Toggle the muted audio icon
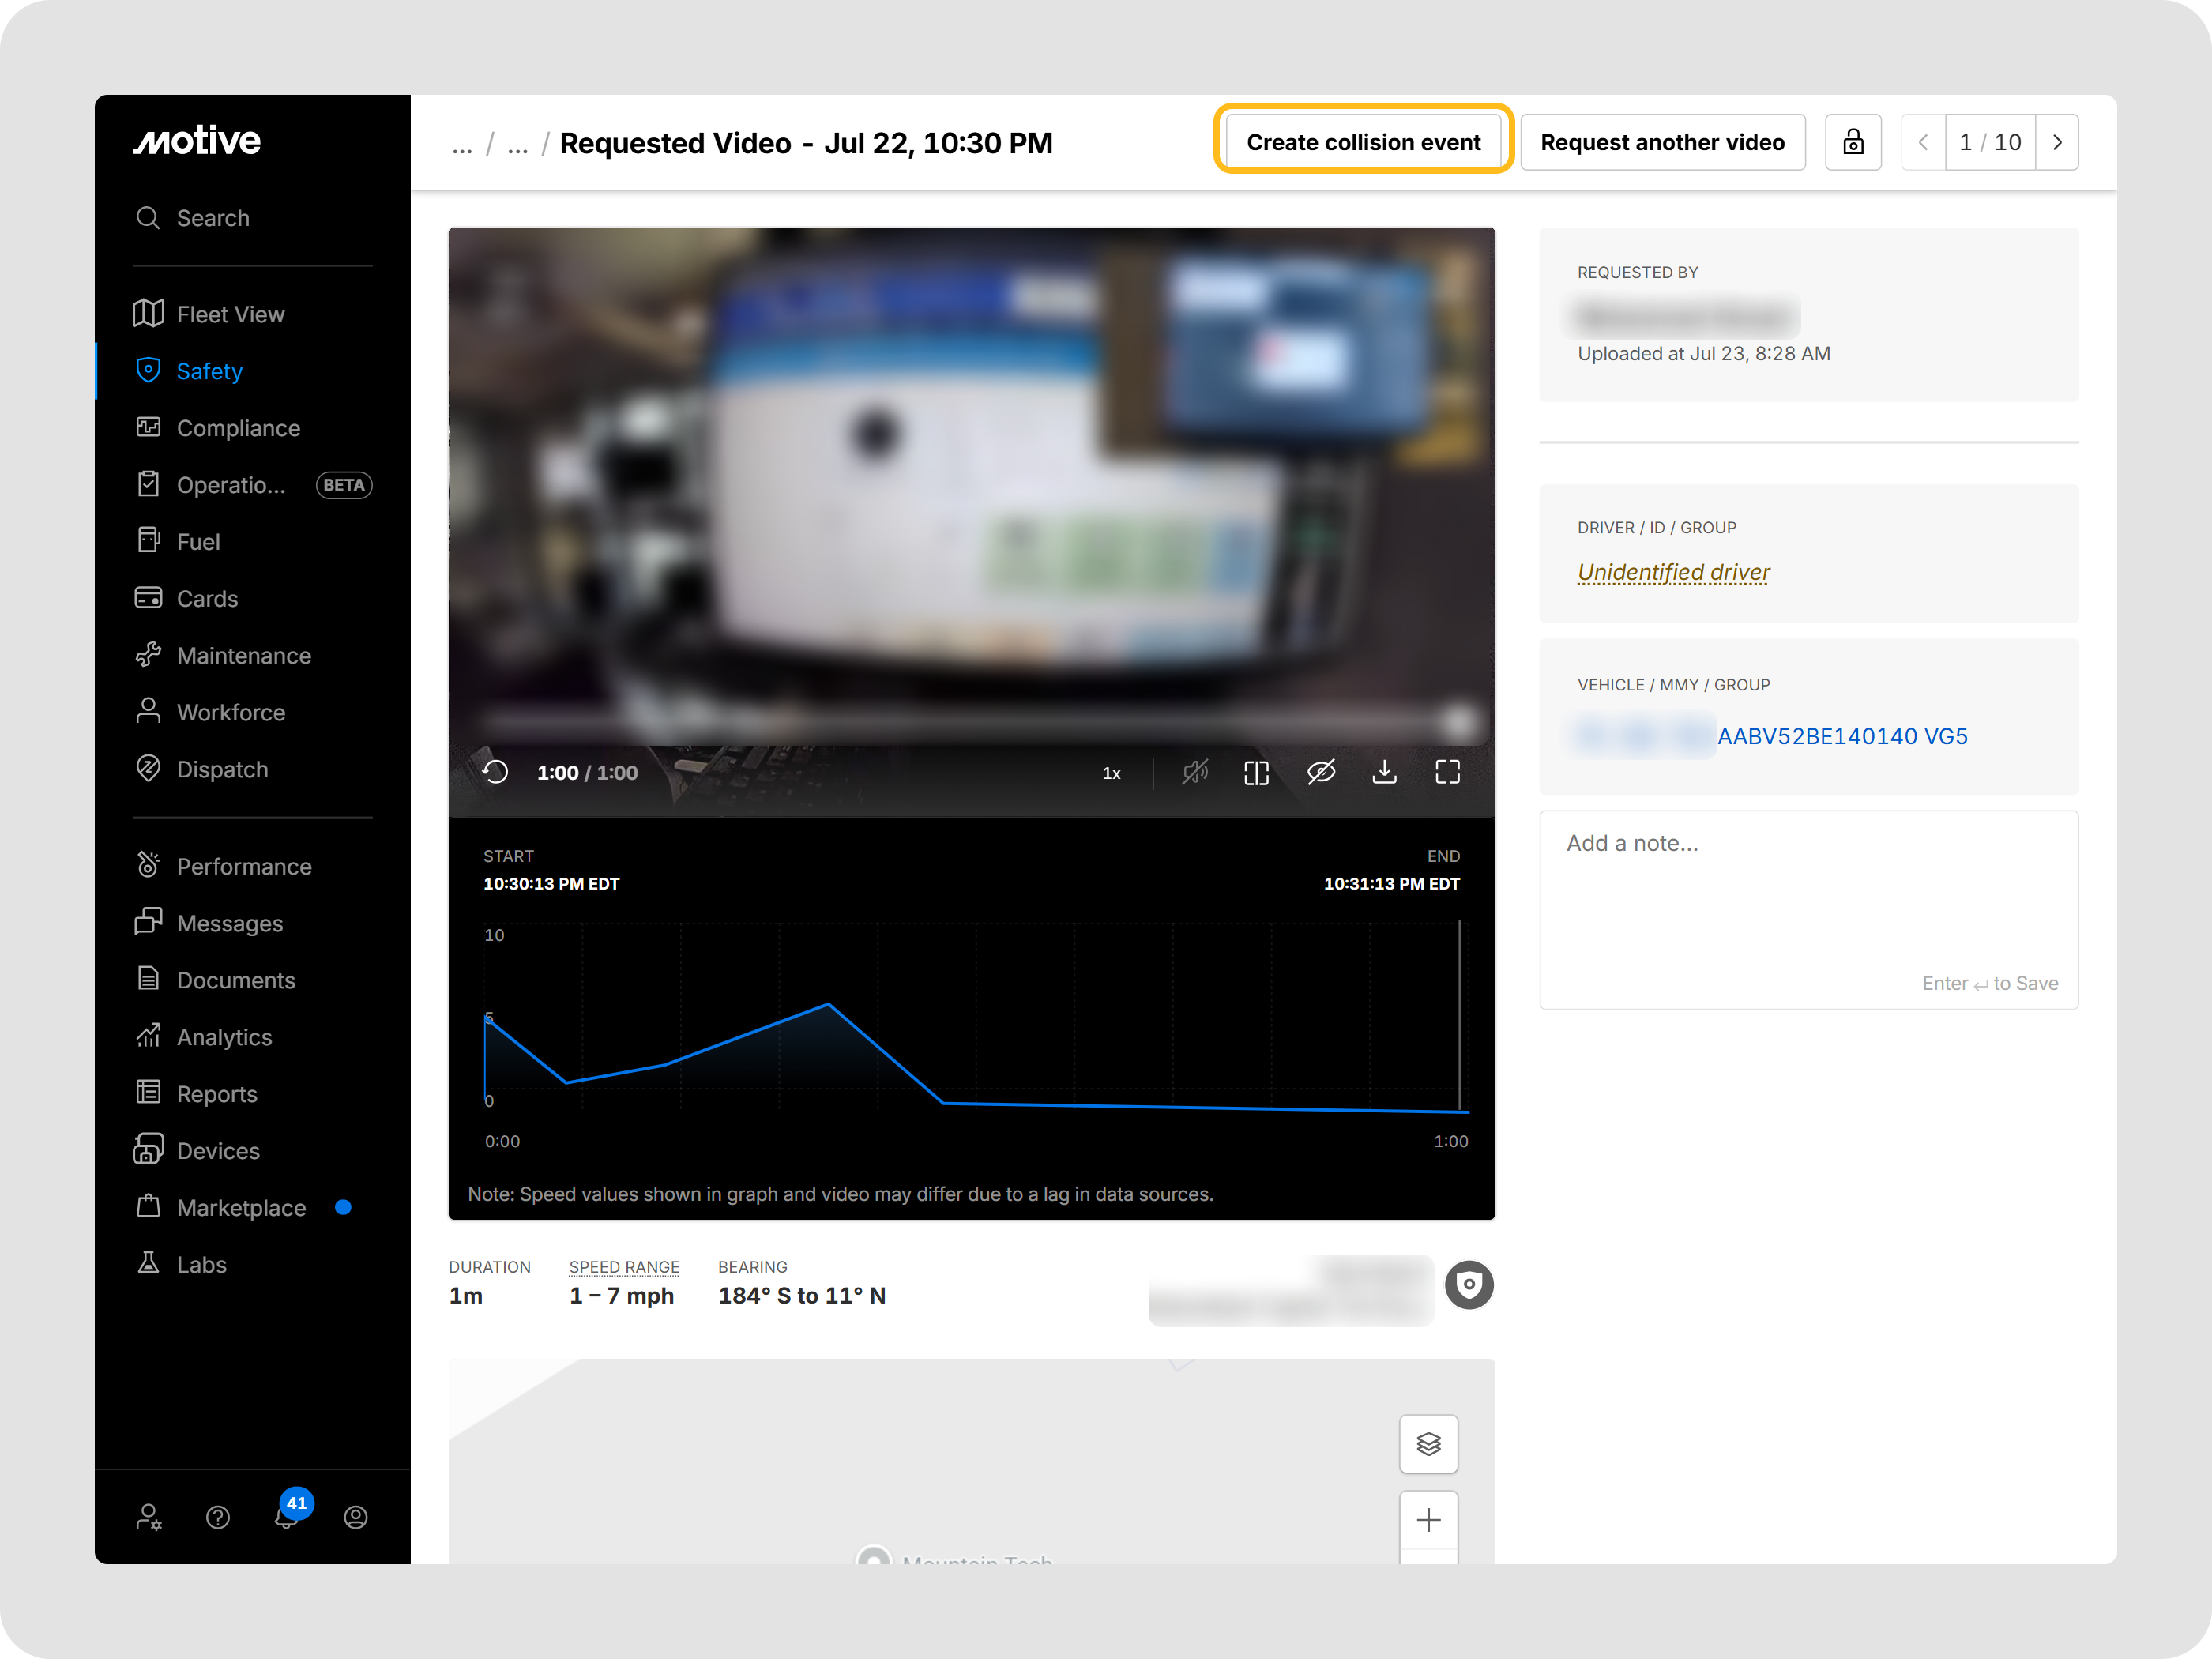 pos(1195,772)
